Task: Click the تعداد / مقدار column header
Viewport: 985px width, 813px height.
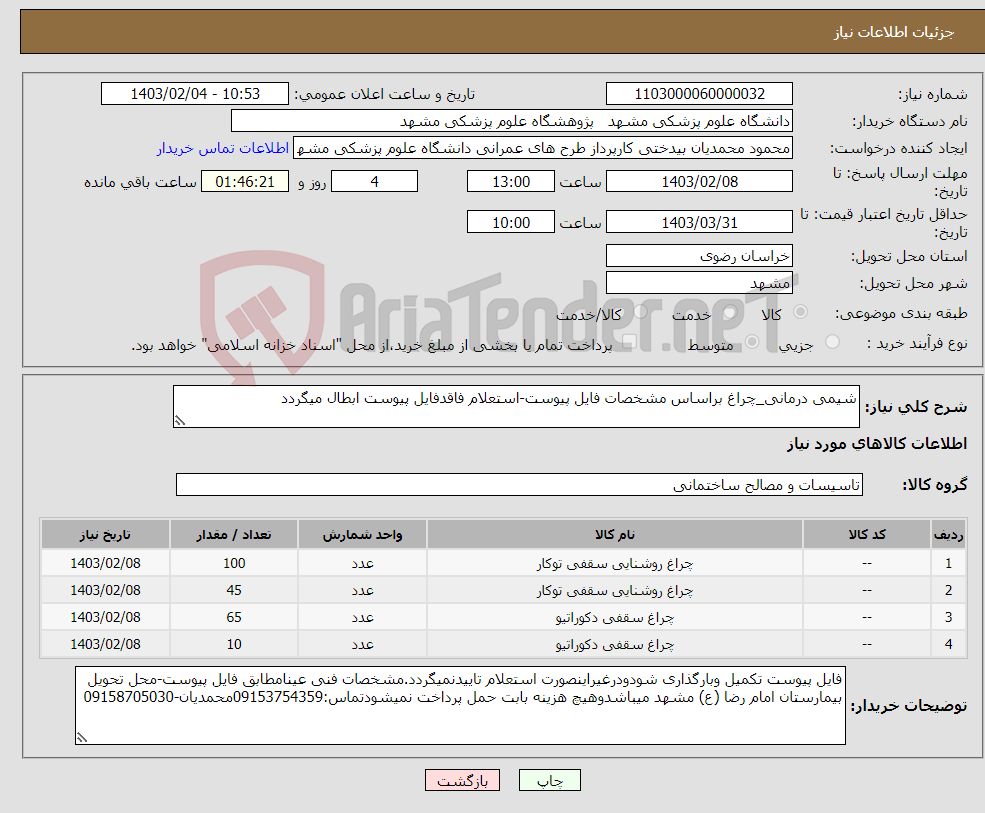Action: coord(234,534)
